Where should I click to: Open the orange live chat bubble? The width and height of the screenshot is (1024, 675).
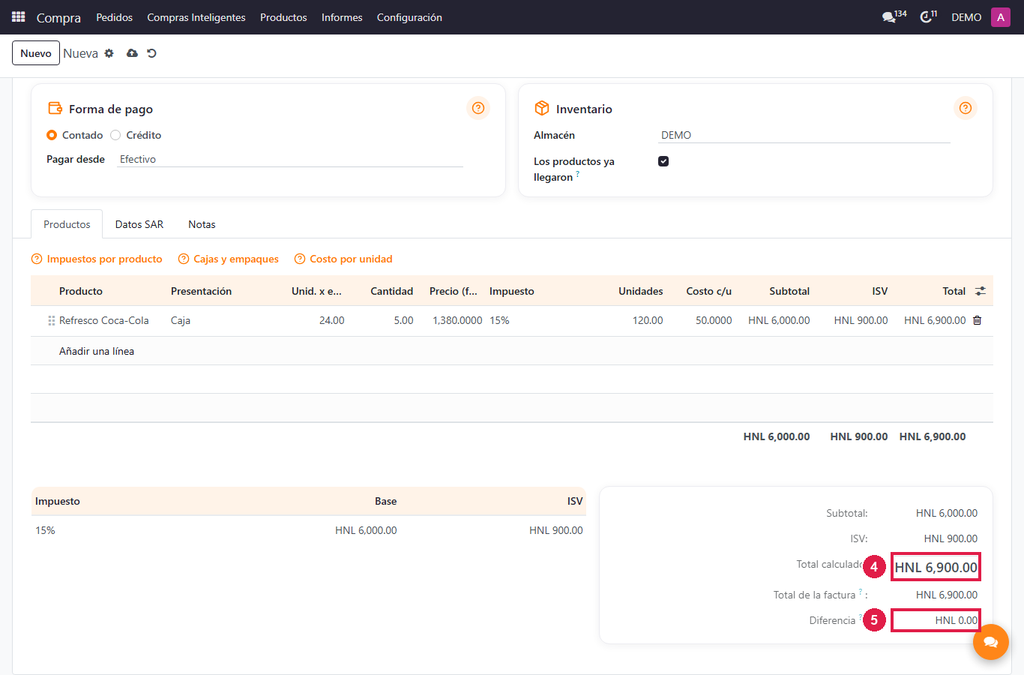990,642
